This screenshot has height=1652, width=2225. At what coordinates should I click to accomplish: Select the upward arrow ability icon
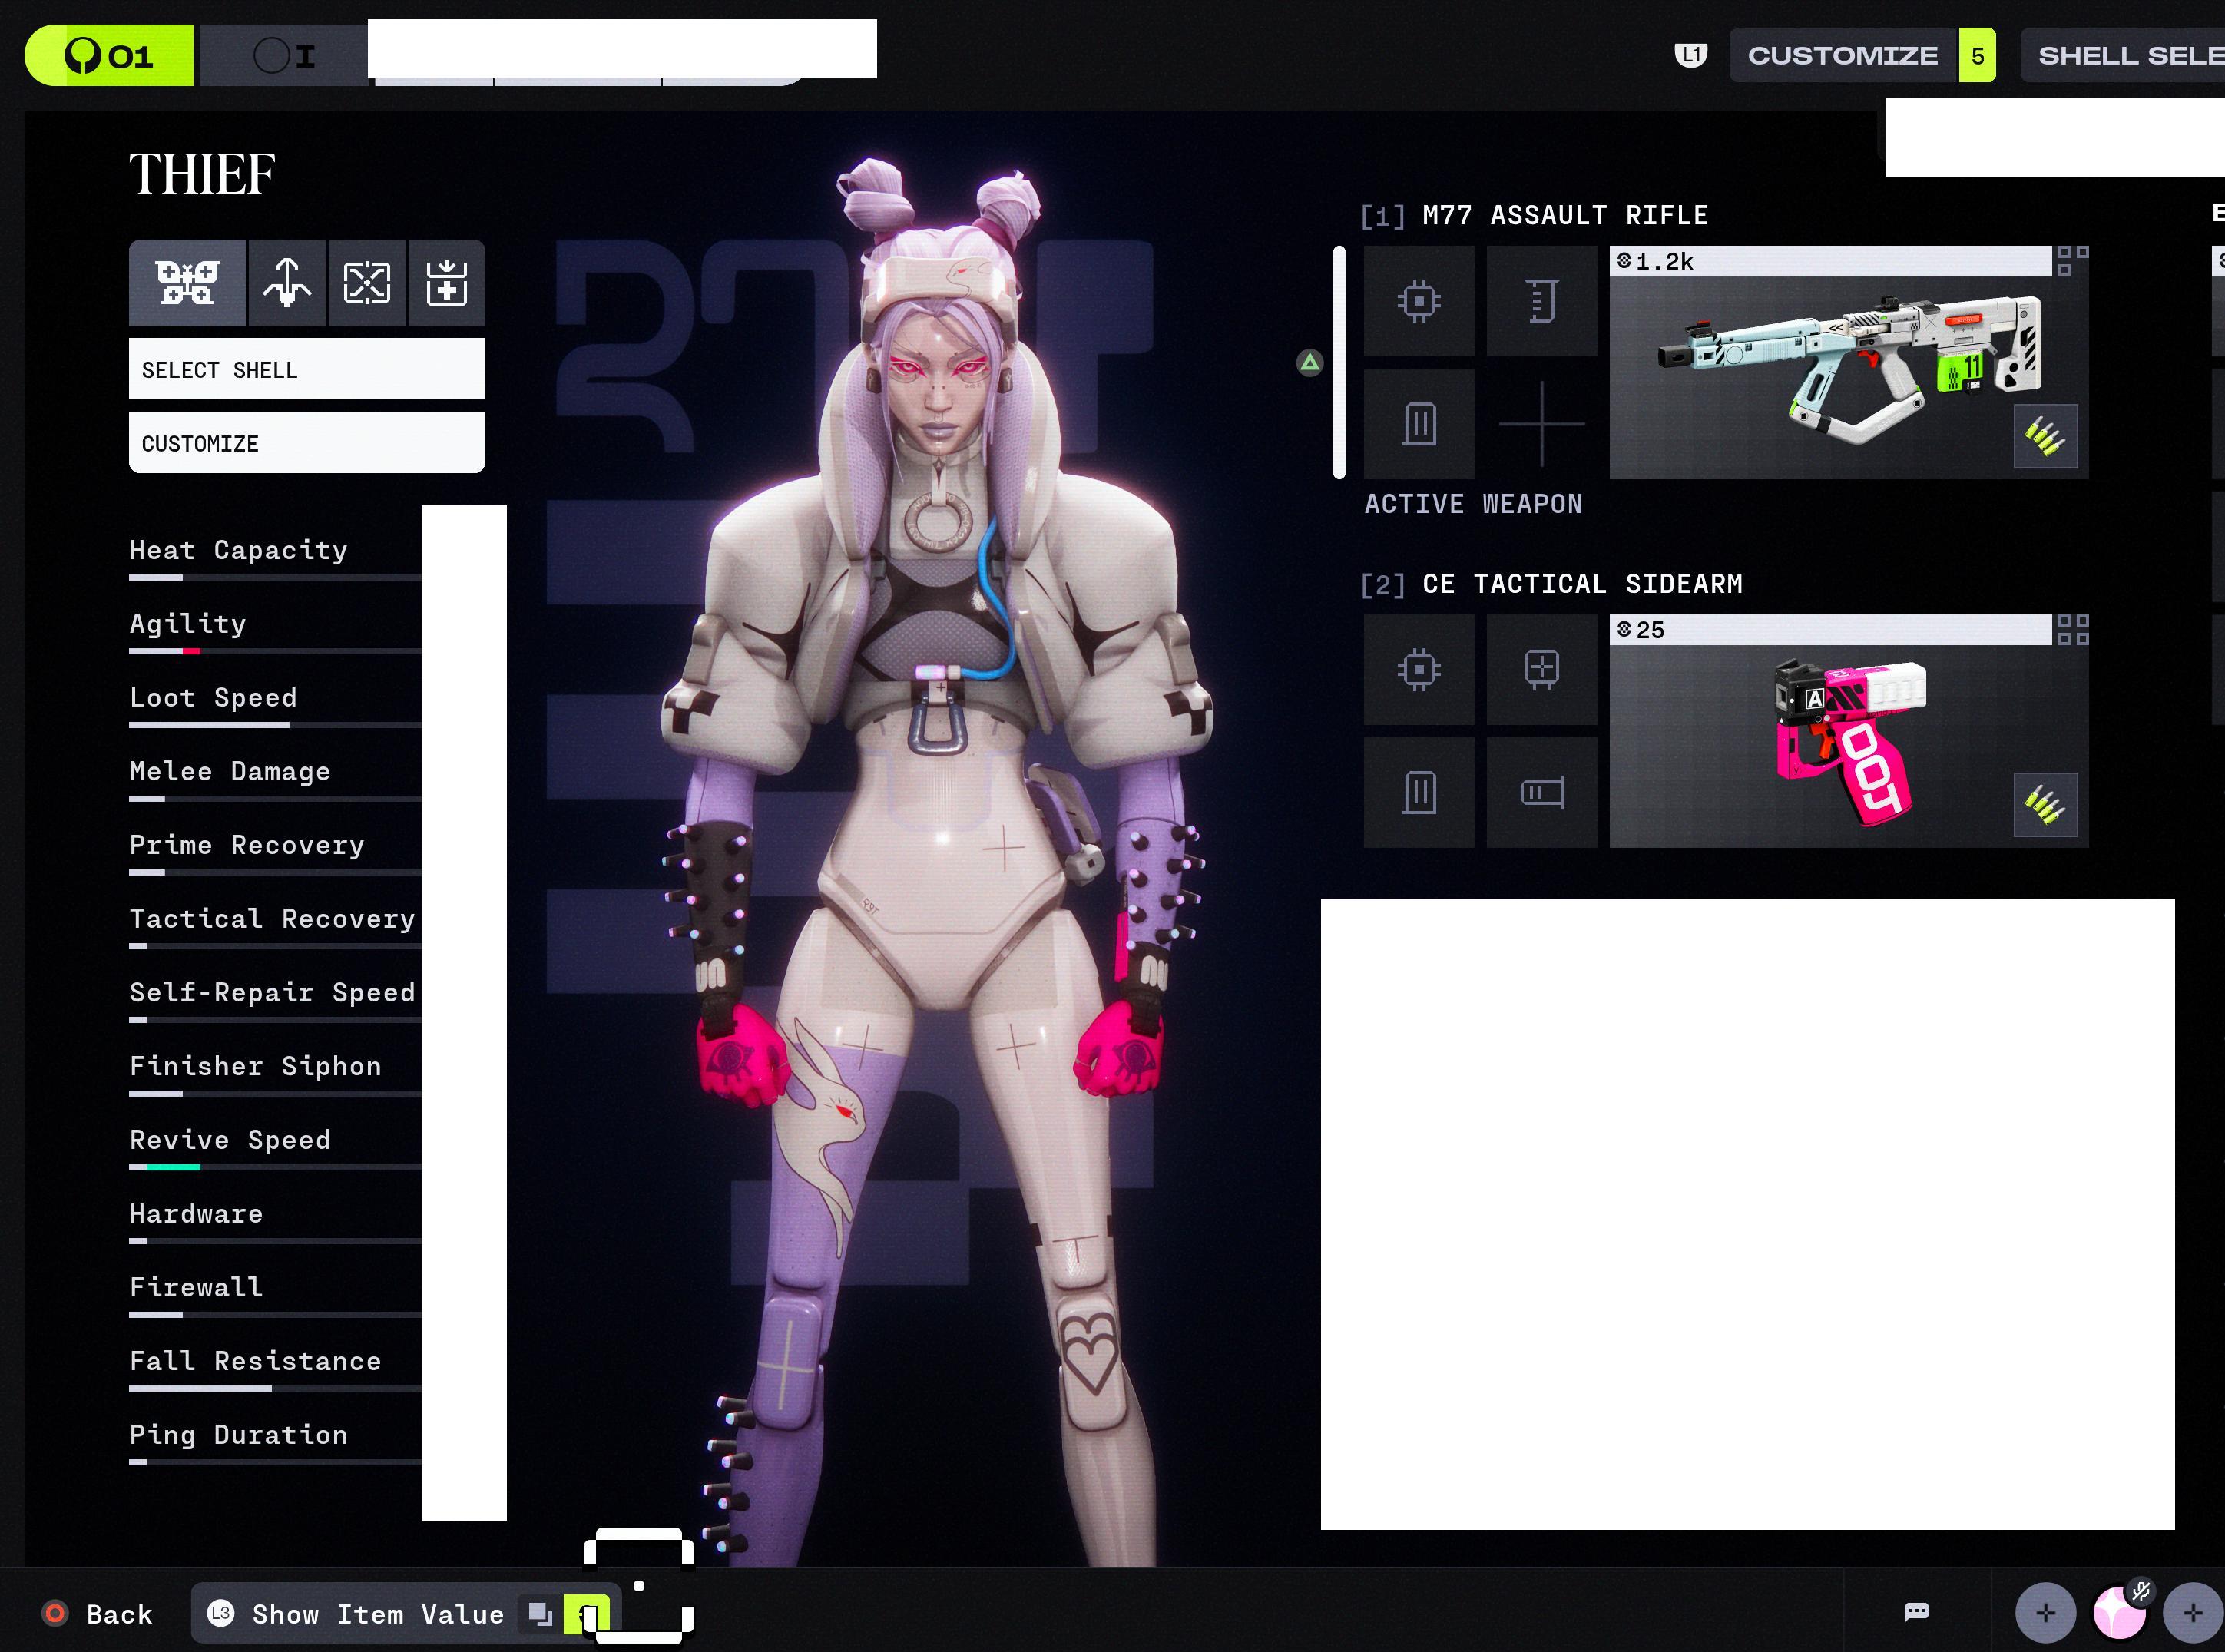pos(287,283)
